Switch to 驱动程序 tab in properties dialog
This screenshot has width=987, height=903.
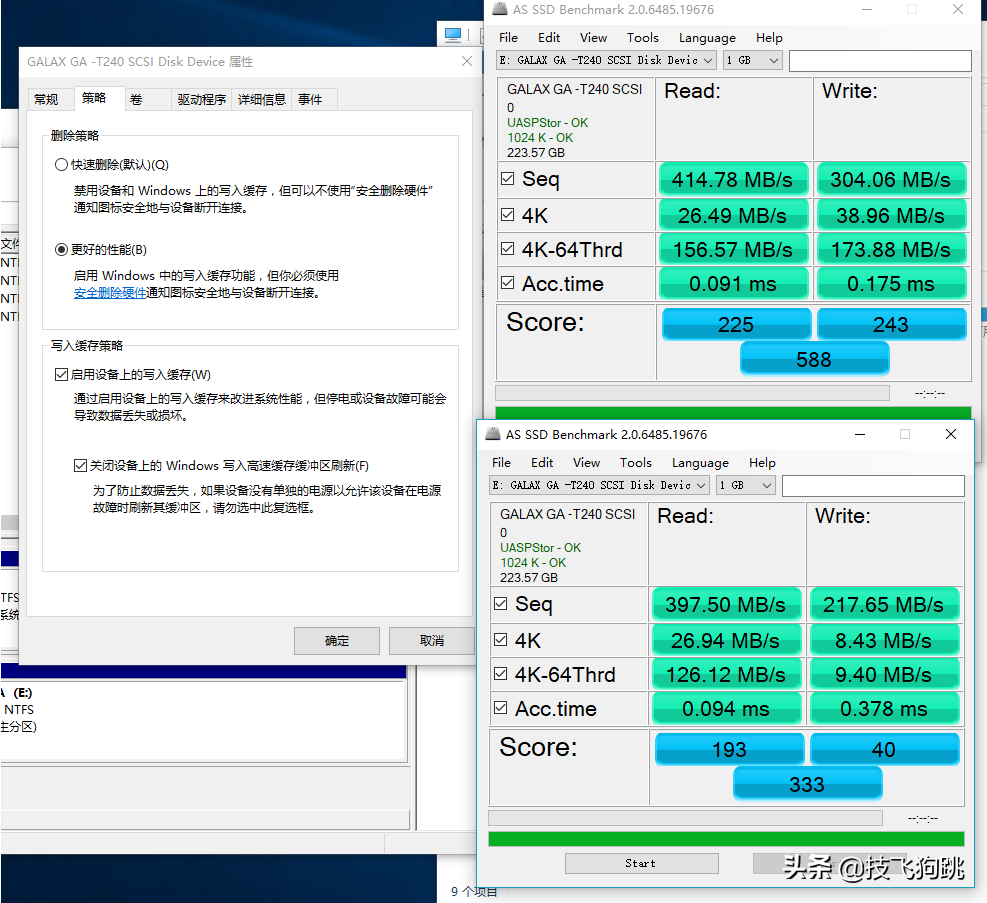pyautogui.click(x=201, y=99)
